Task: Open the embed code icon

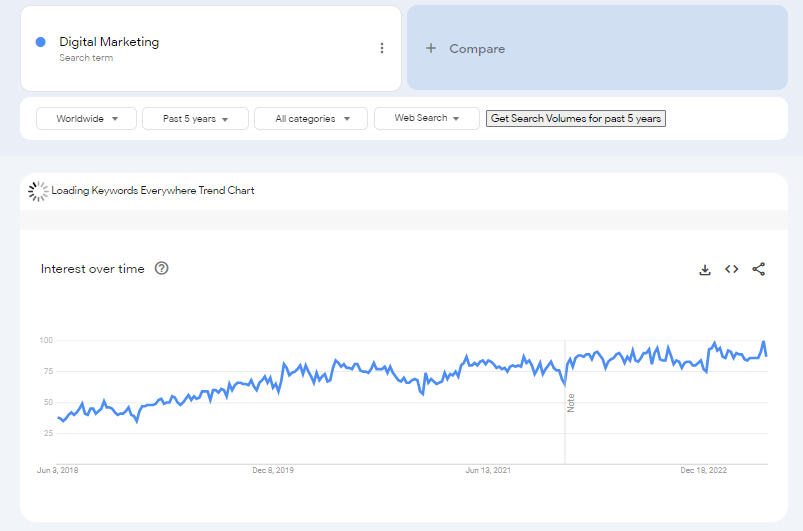Action: click(731, 269)
